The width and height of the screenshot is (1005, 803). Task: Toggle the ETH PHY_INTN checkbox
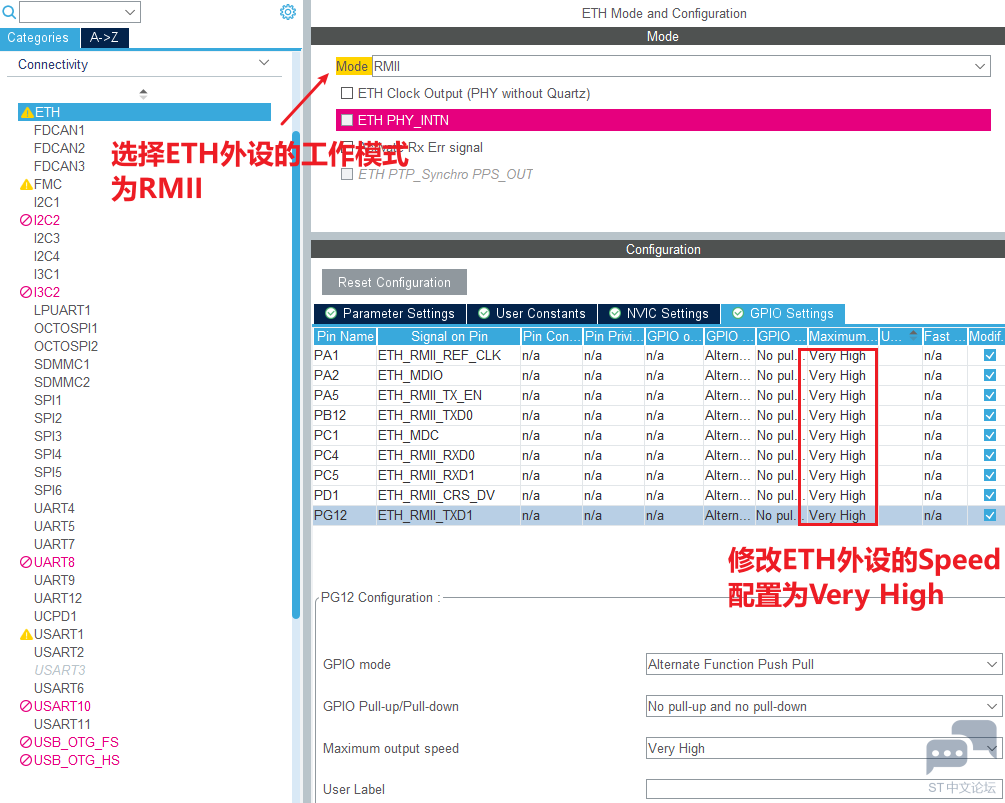pyautogui.click(x=347, y=120)
